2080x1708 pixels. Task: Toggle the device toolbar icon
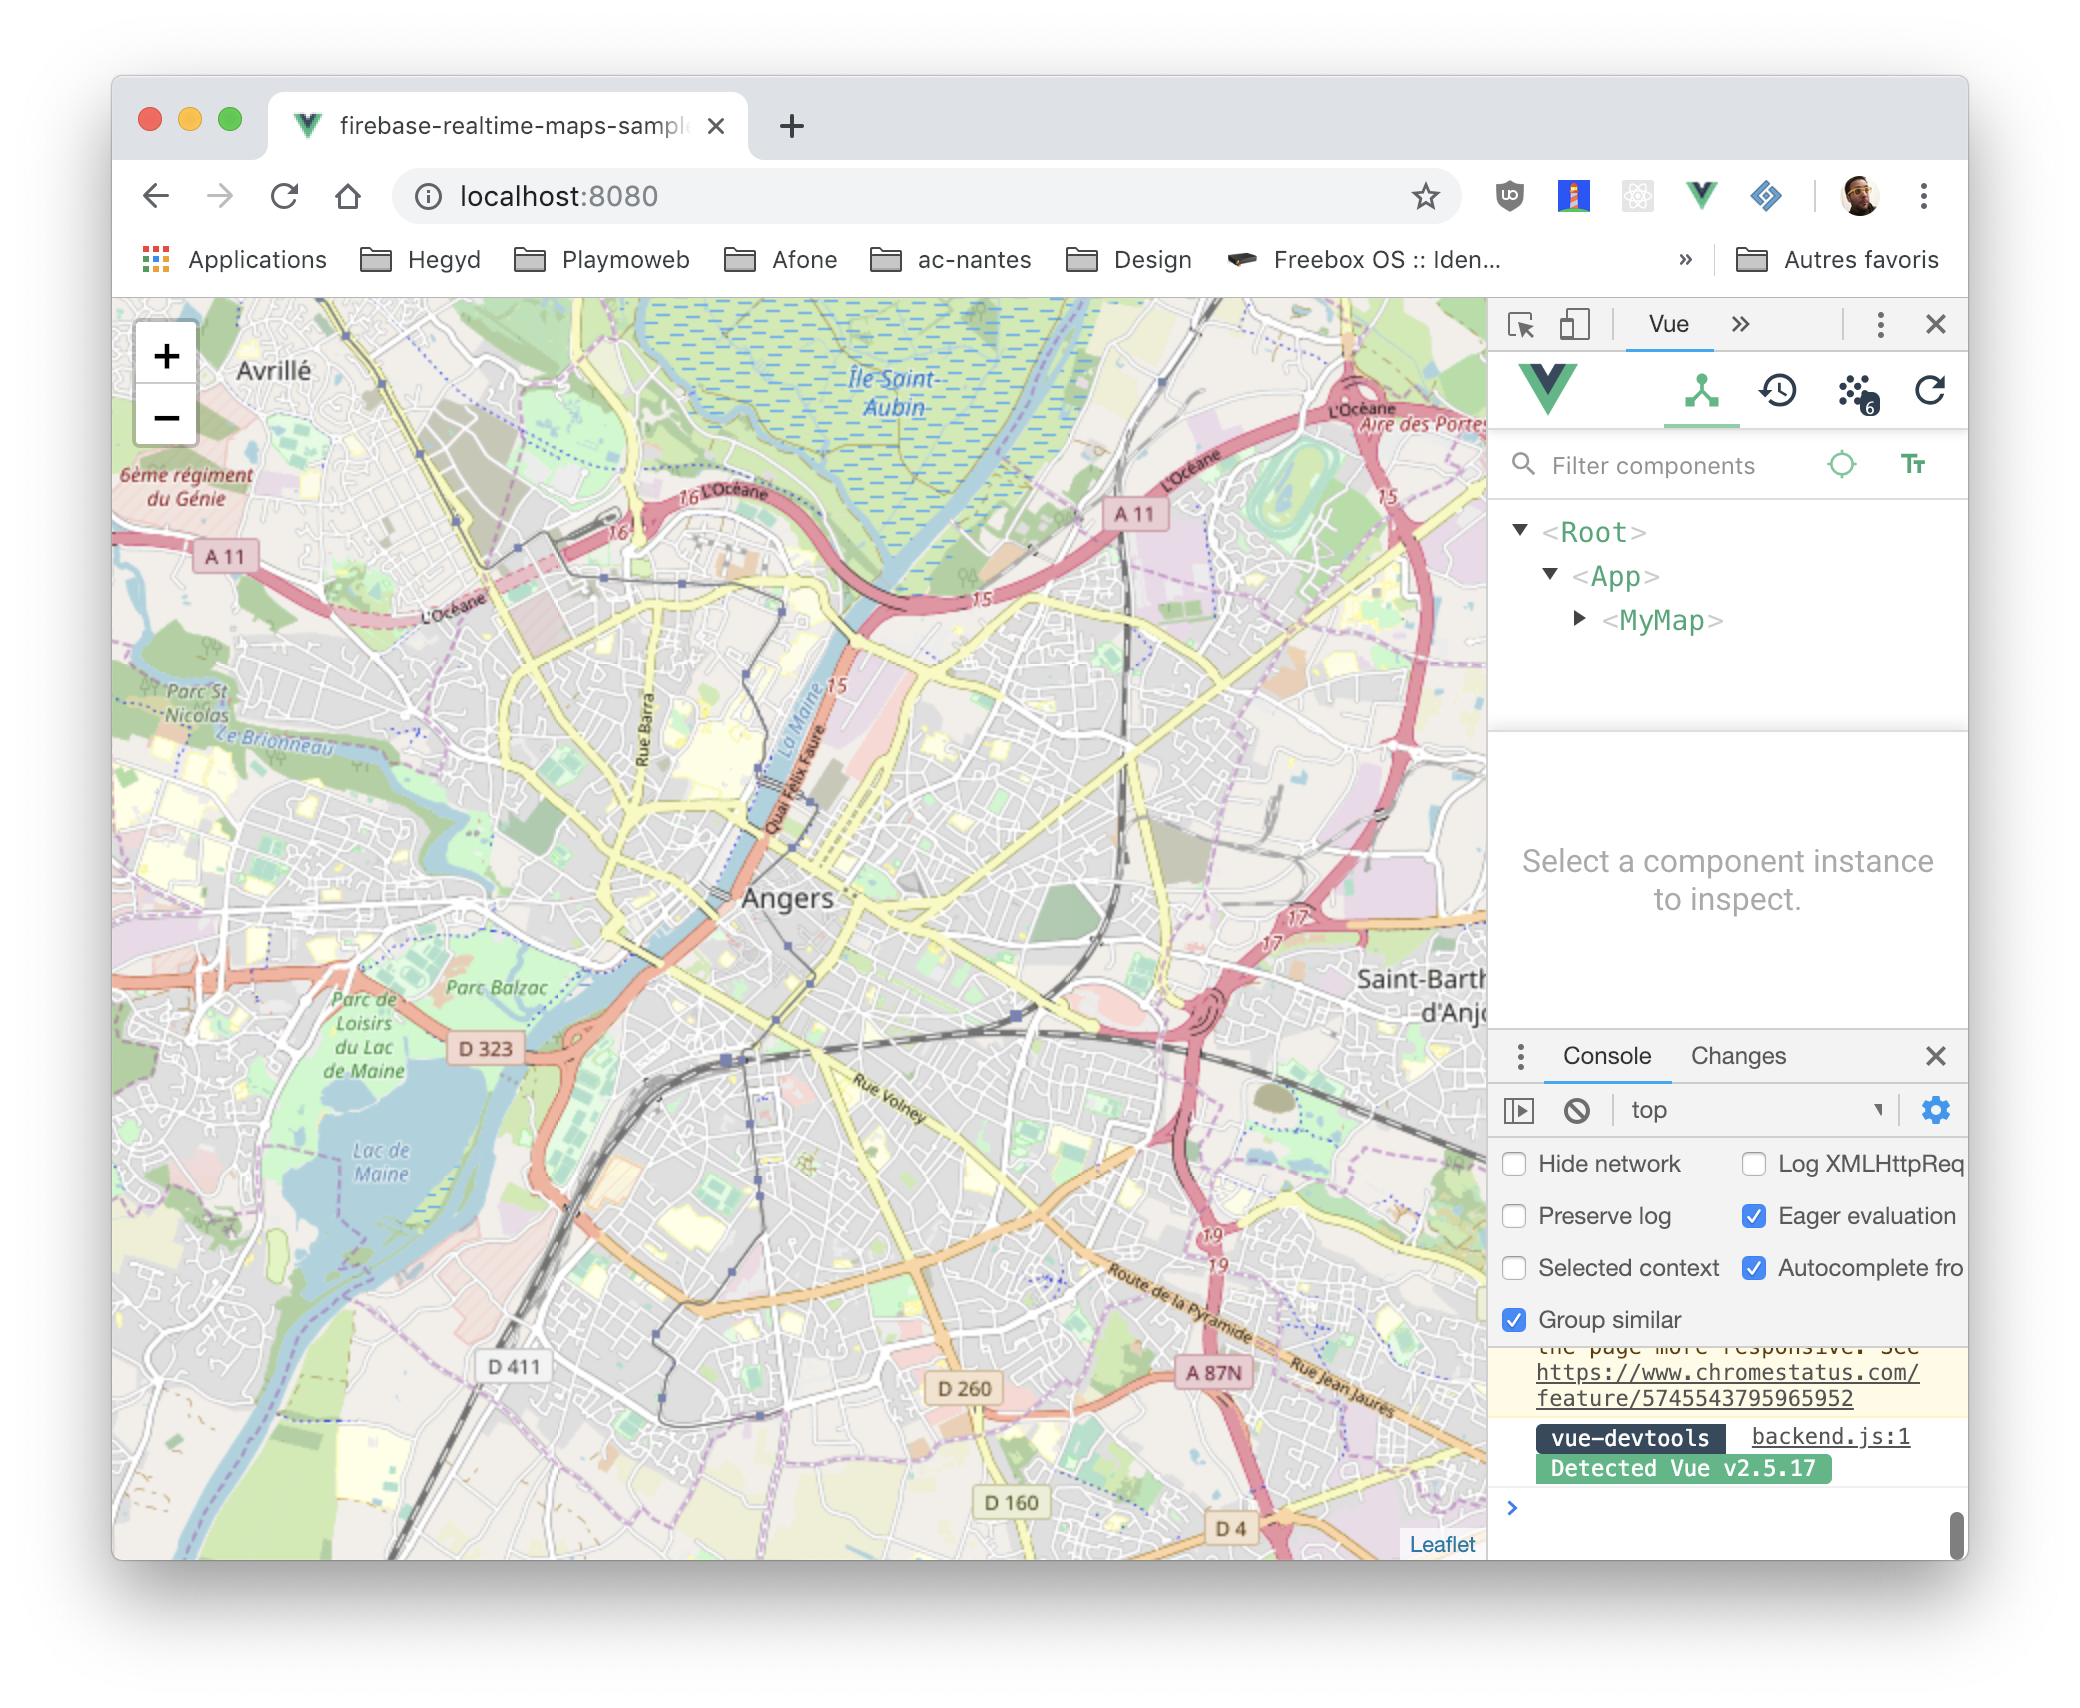(x=1574, y=325)
